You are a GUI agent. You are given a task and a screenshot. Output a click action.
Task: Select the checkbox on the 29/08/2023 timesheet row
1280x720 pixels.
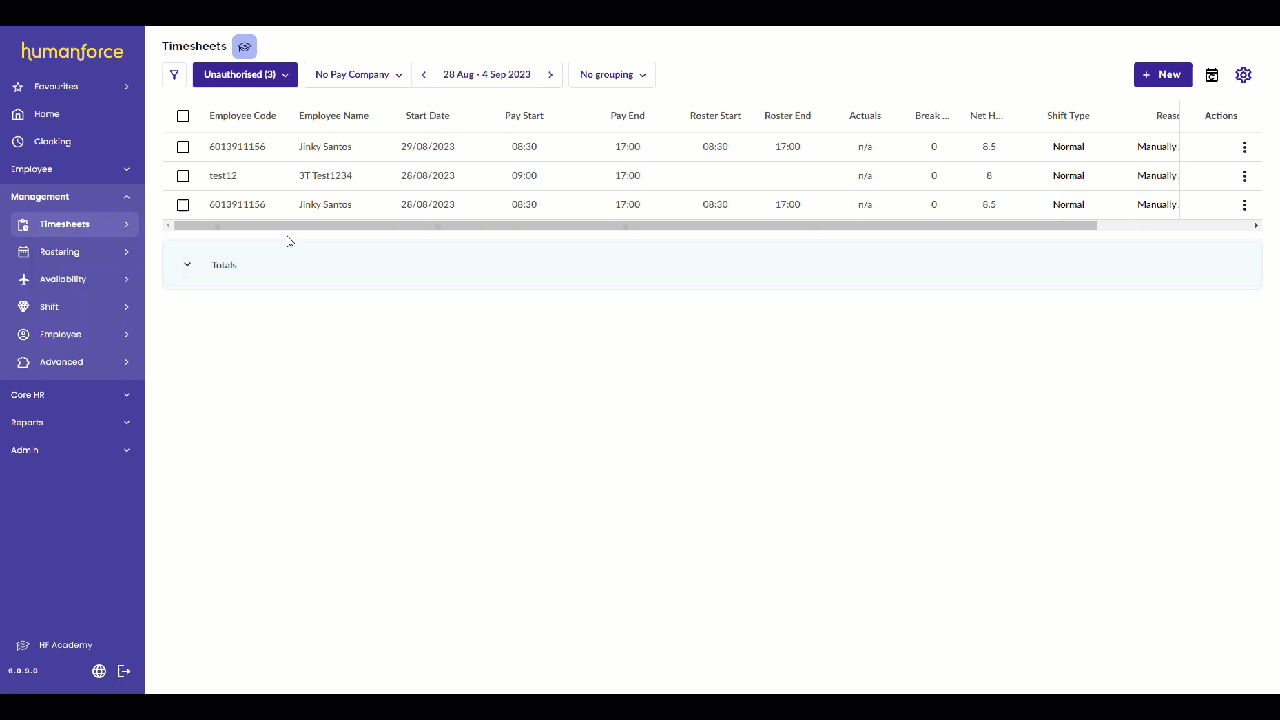pyautogui.click(x=183, y=147)
